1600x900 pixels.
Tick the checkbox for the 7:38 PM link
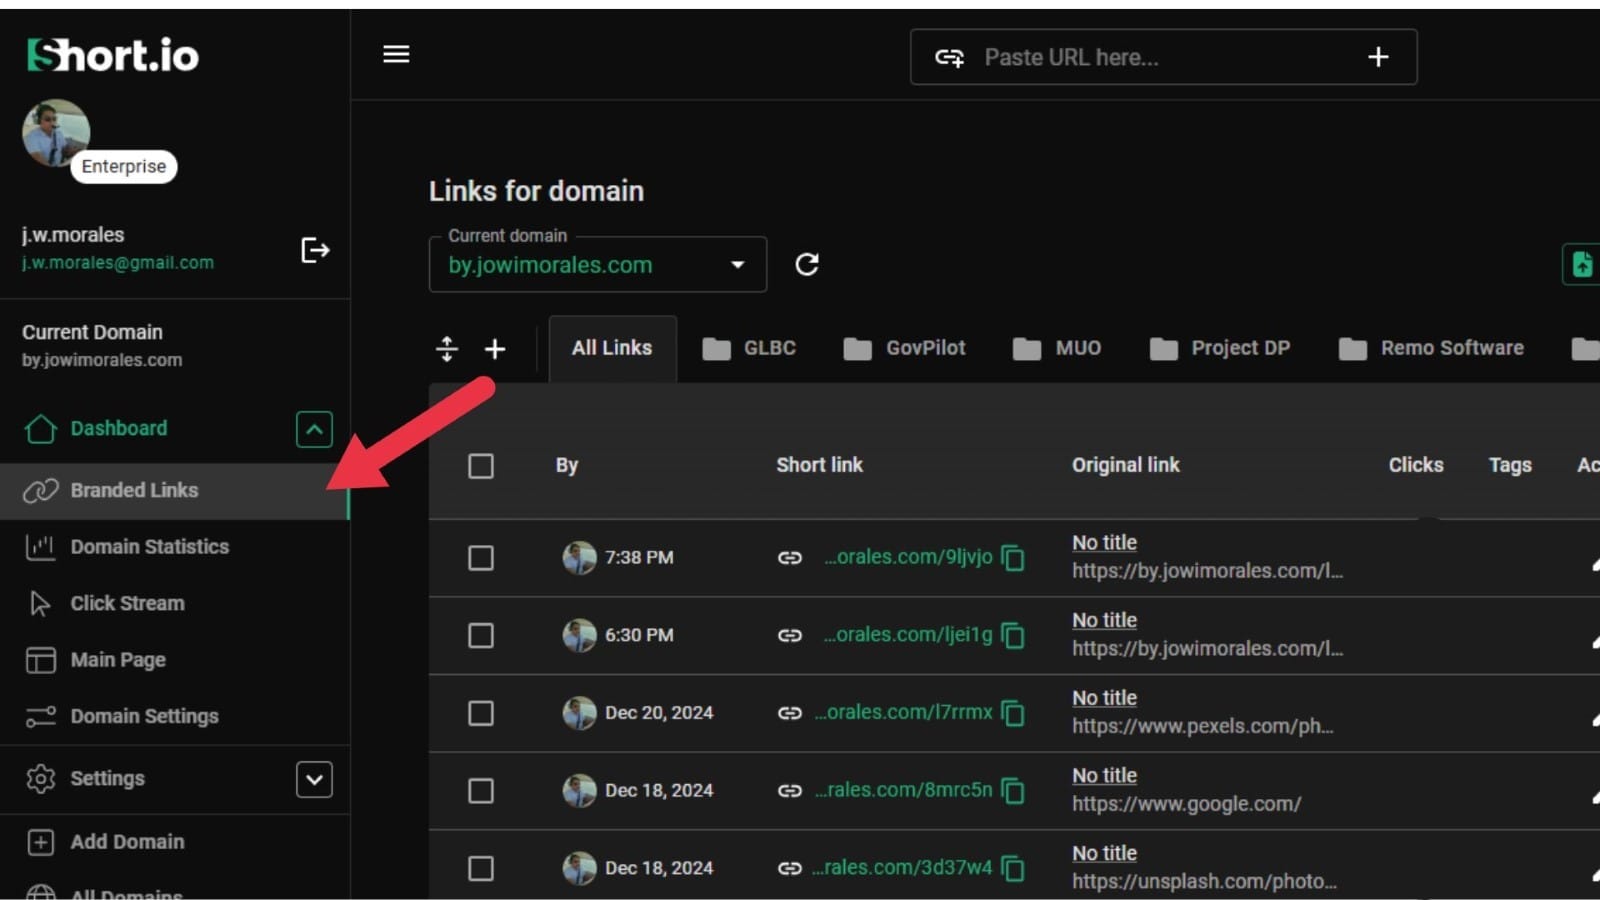click(481, 558)
